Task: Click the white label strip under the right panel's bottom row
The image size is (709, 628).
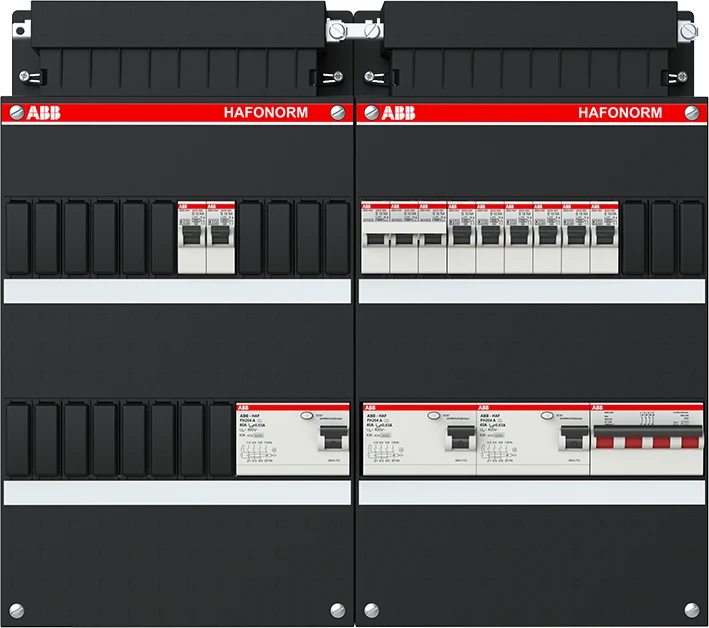Action: click(x=531, y=491)
